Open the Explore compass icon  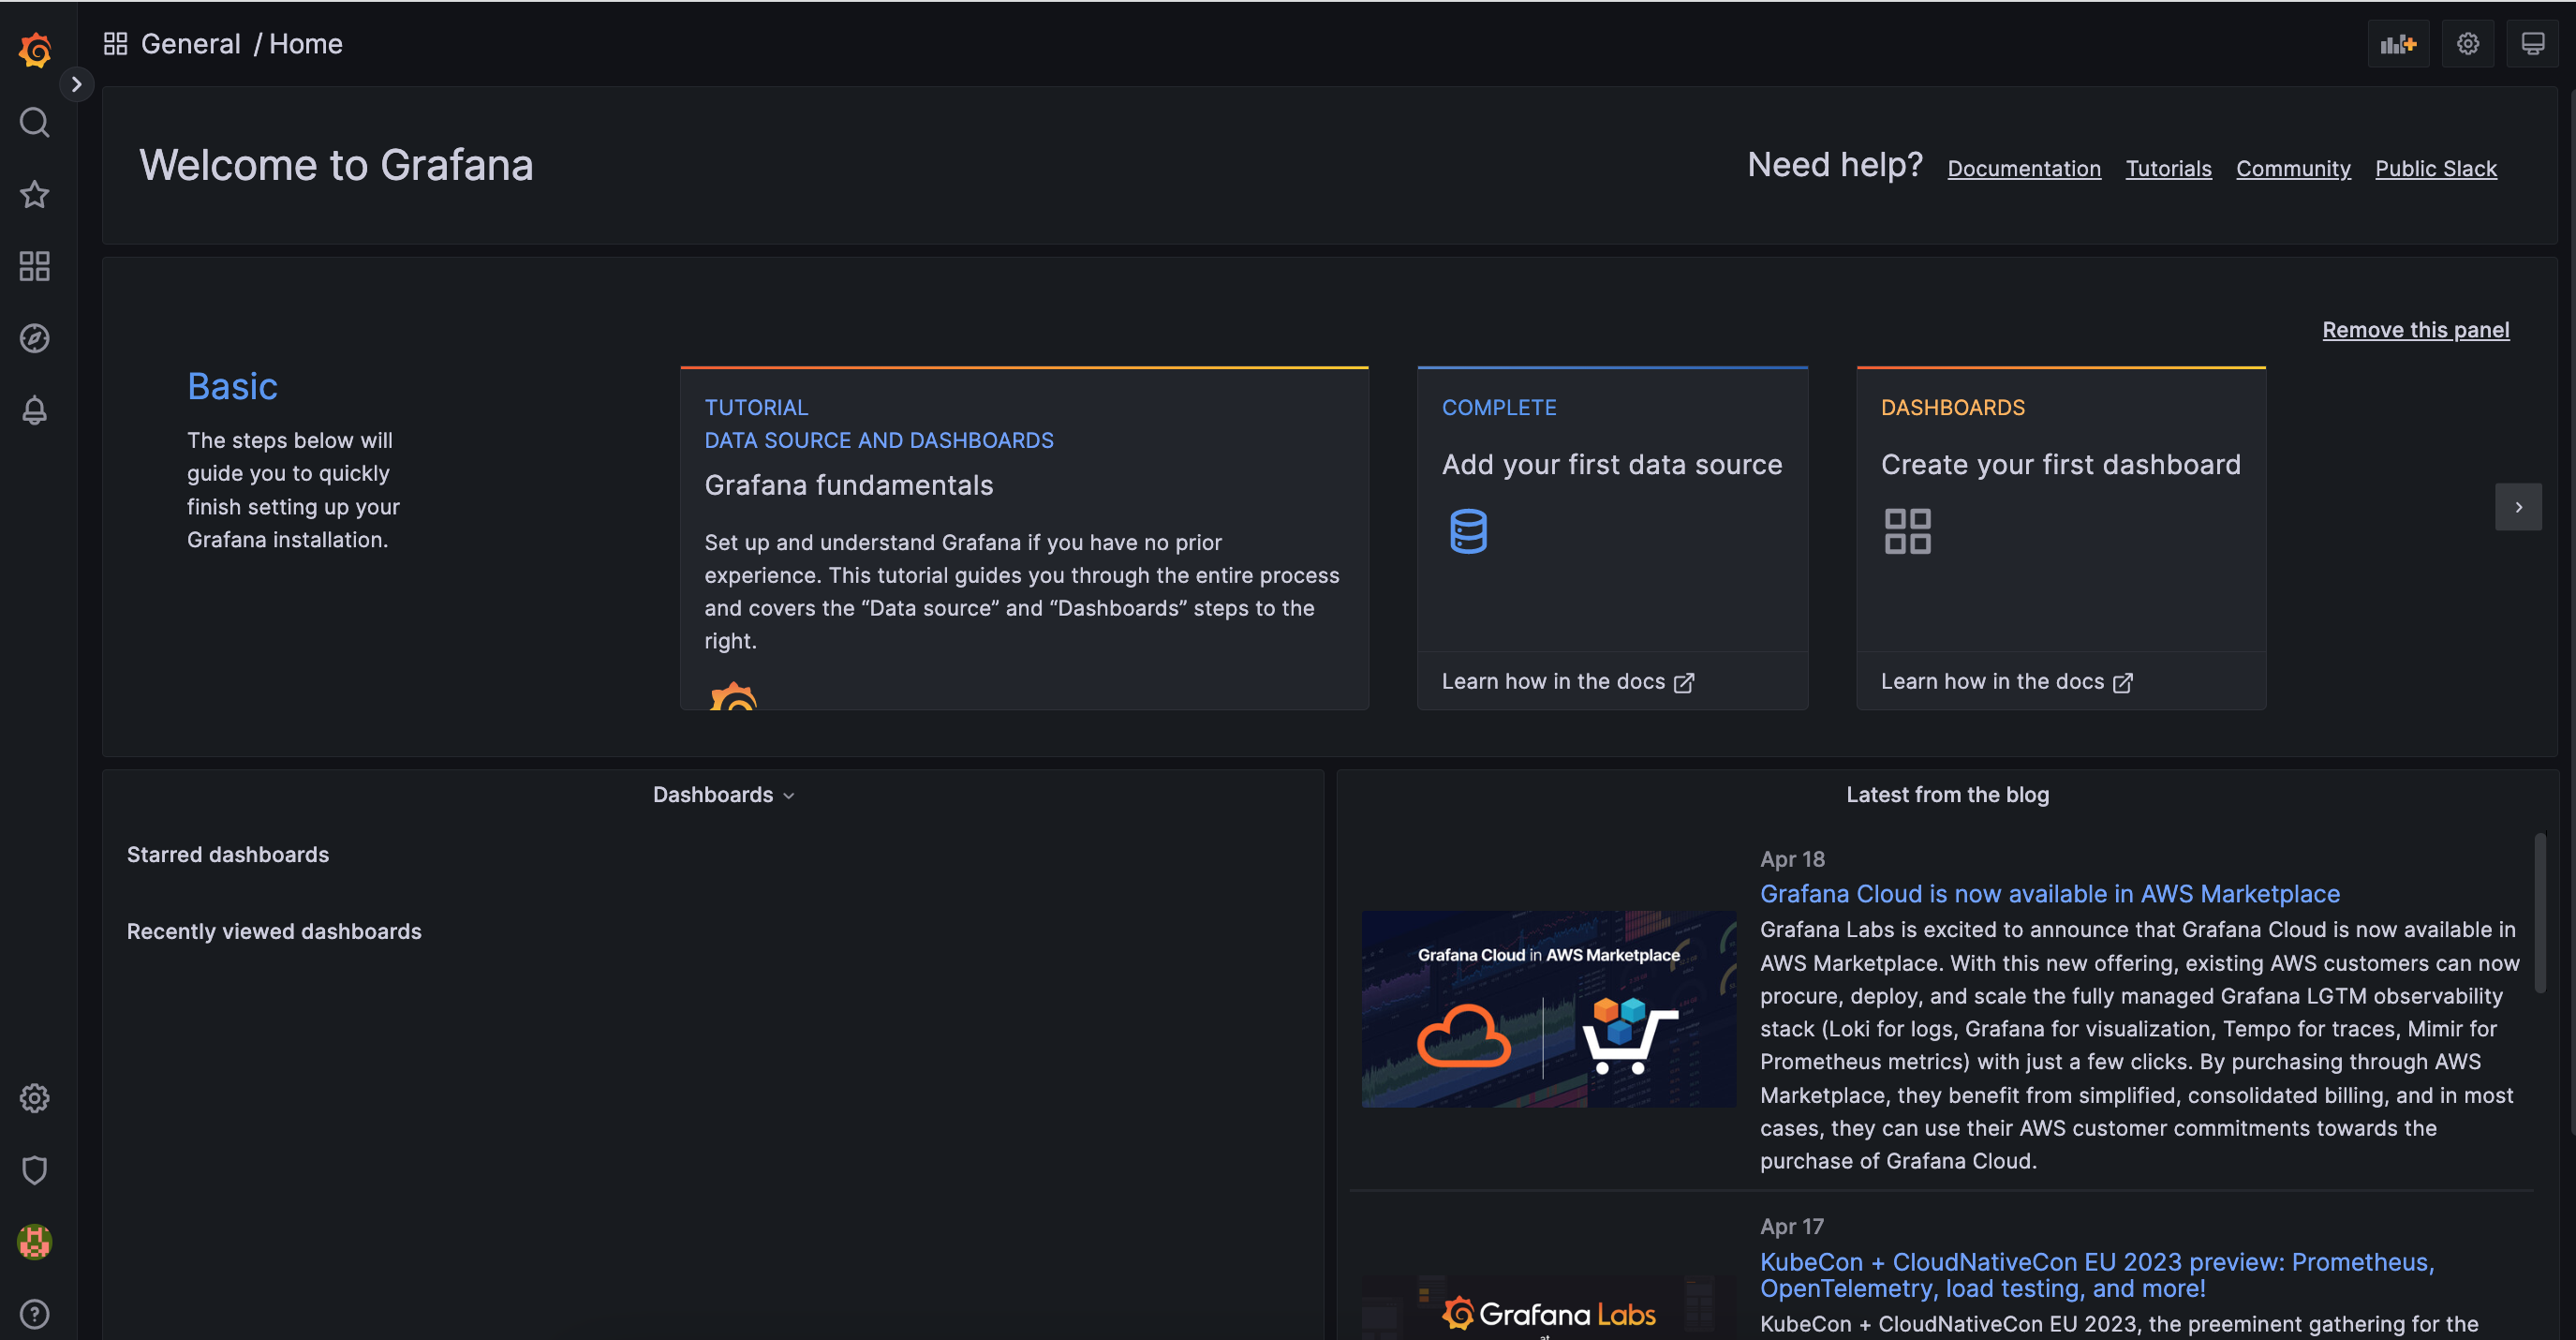(34, 338)
